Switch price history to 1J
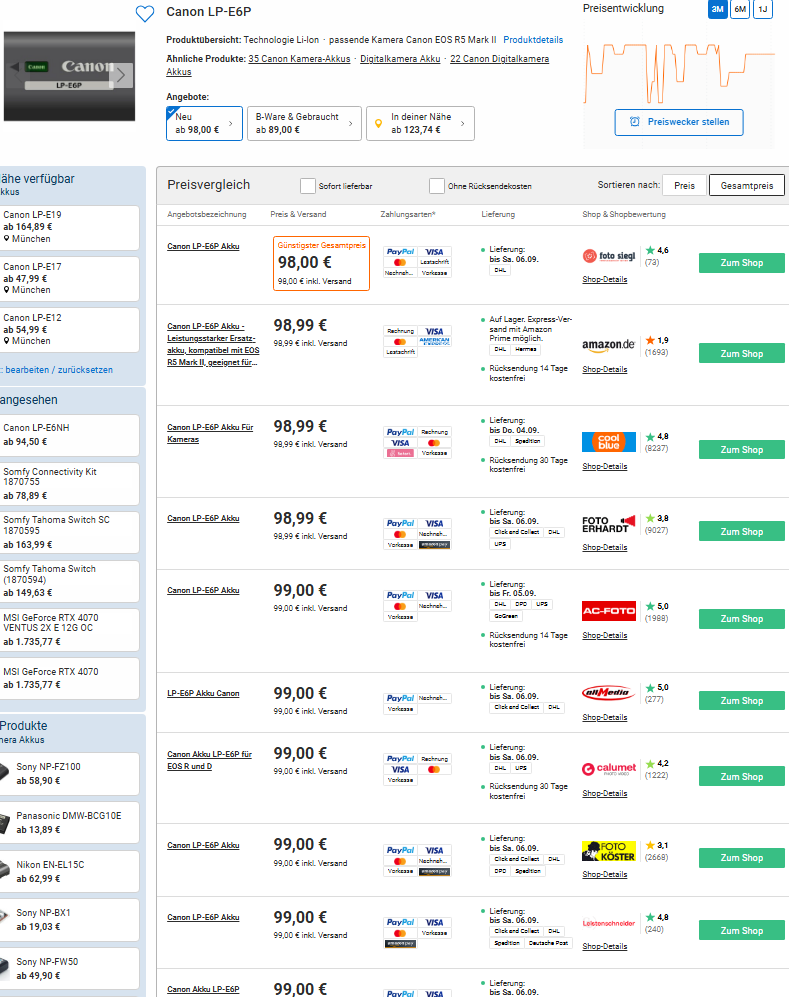Image resolution: width=789 pixels, height=997 pixels. tap(763, 9)
